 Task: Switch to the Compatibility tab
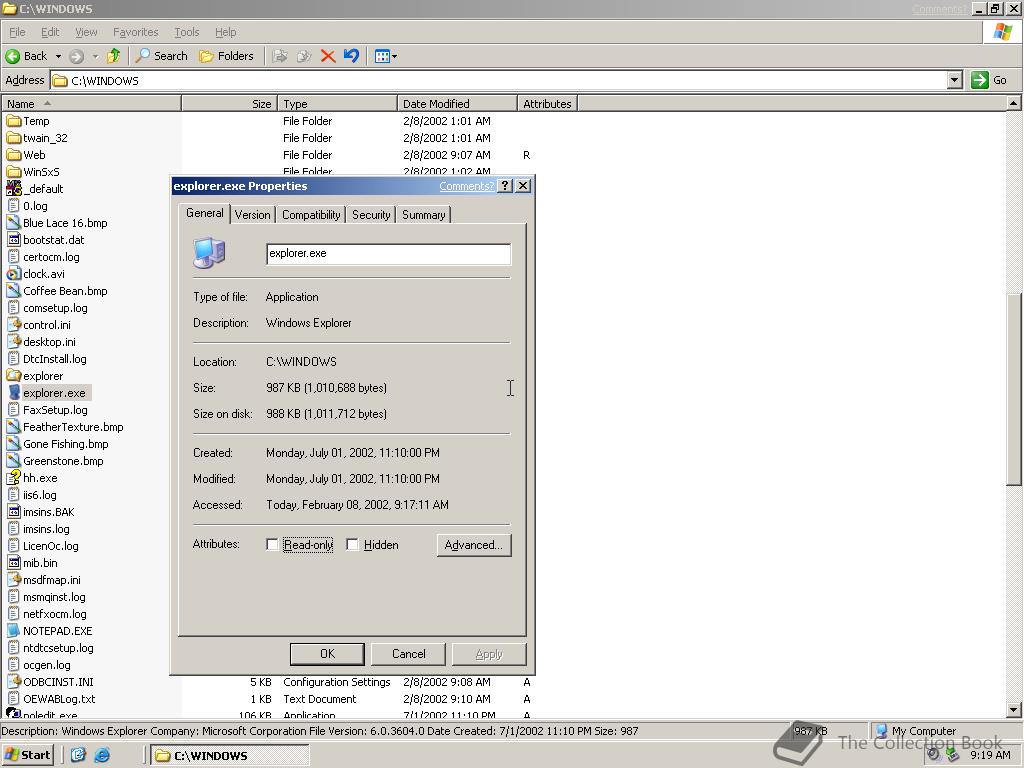[x=311, y=215]
